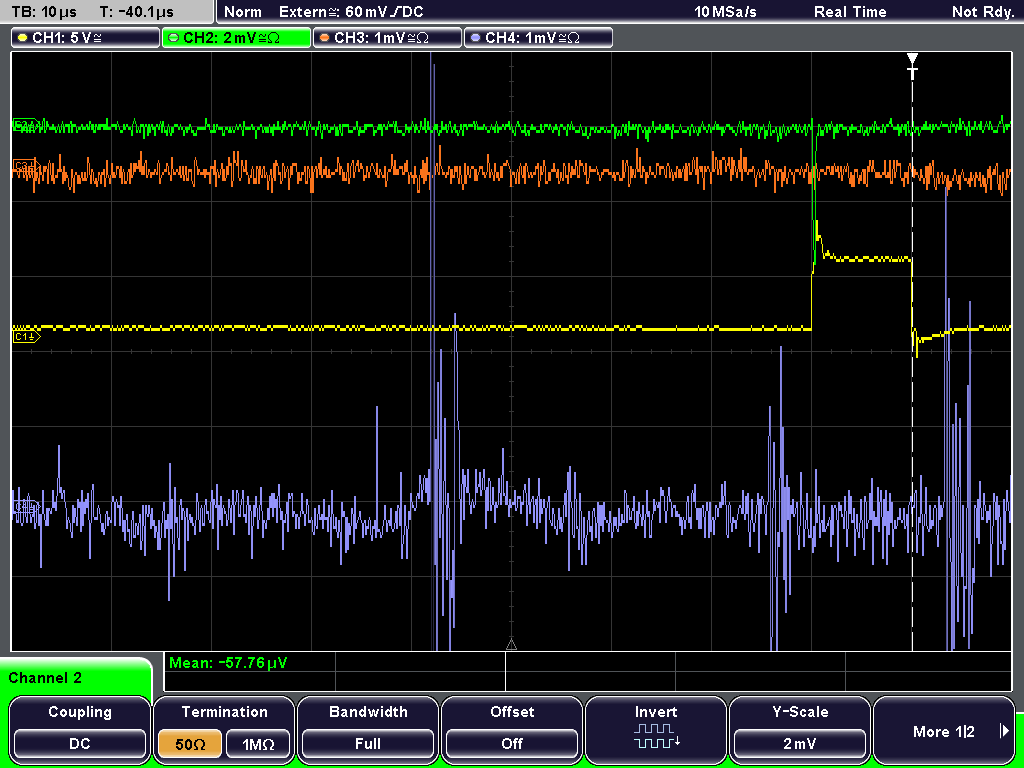The image size is (1024, 768).
Task: Click the time reference triangle at grid bottom
Action: 511,645
